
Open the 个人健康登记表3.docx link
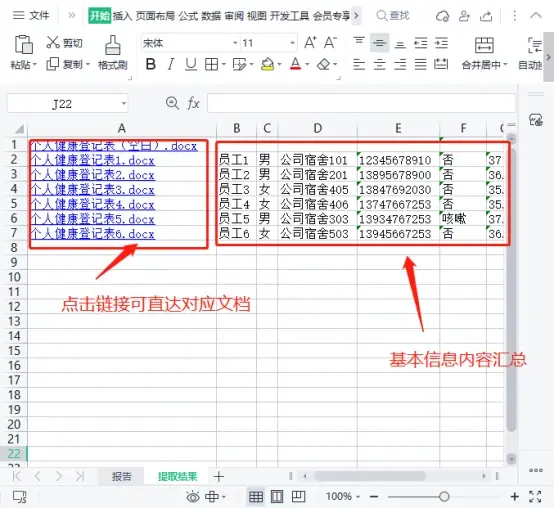[93, 190]
